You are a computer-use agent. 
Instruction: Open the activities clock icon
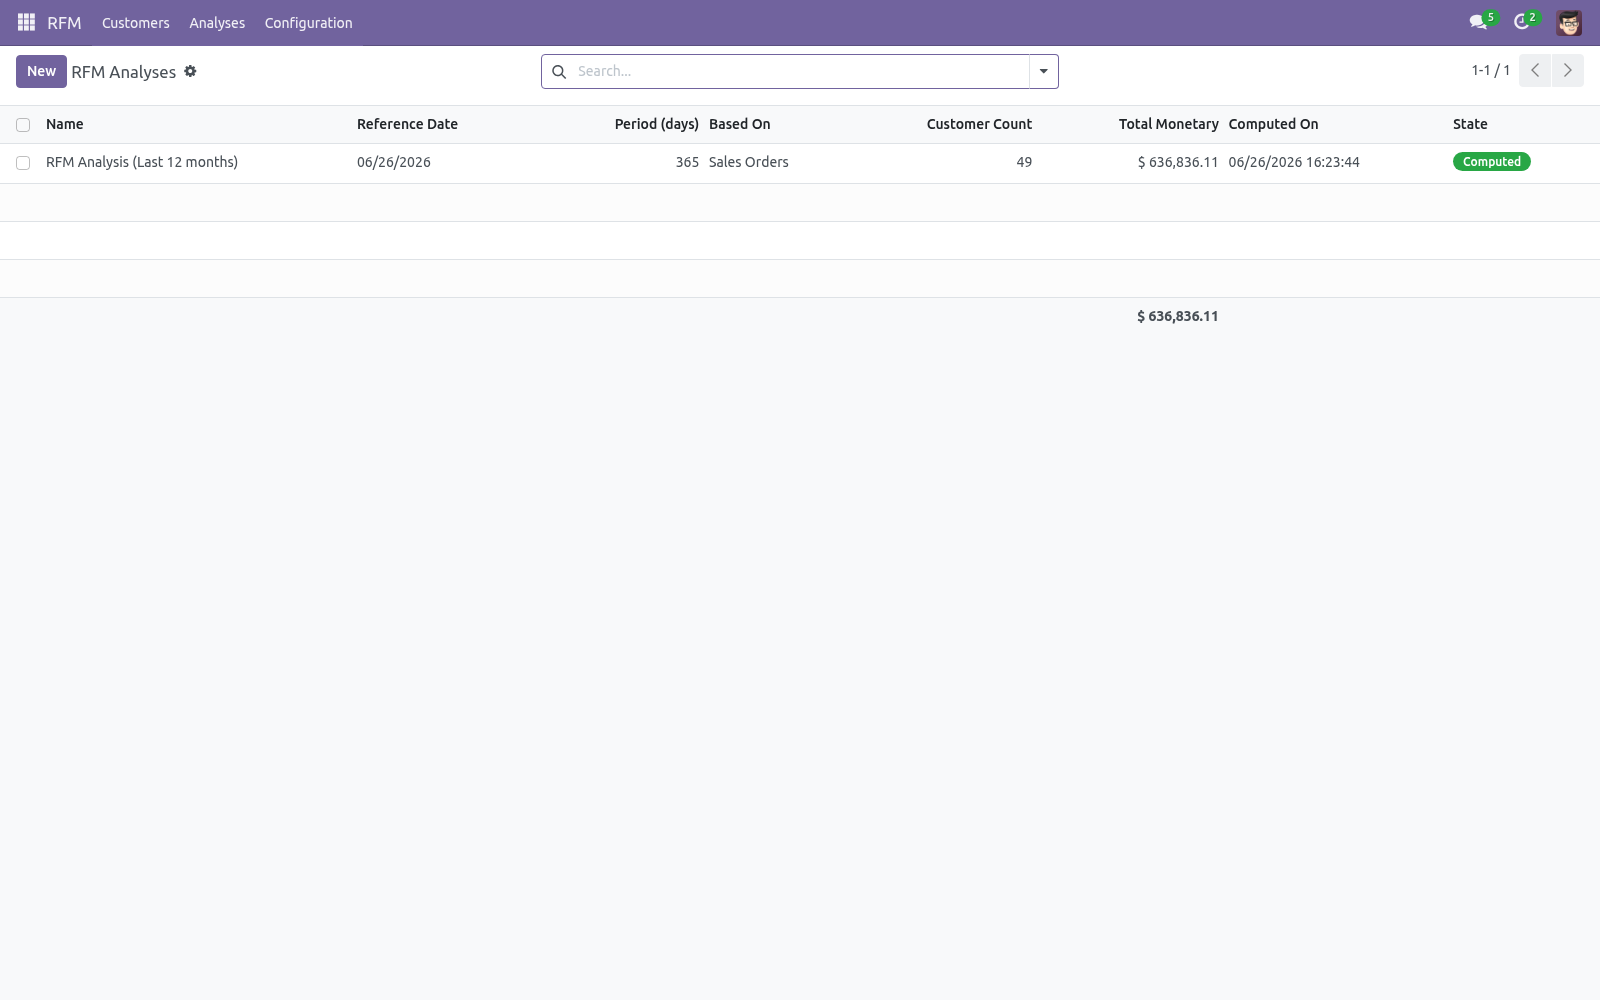[1522, 22]
